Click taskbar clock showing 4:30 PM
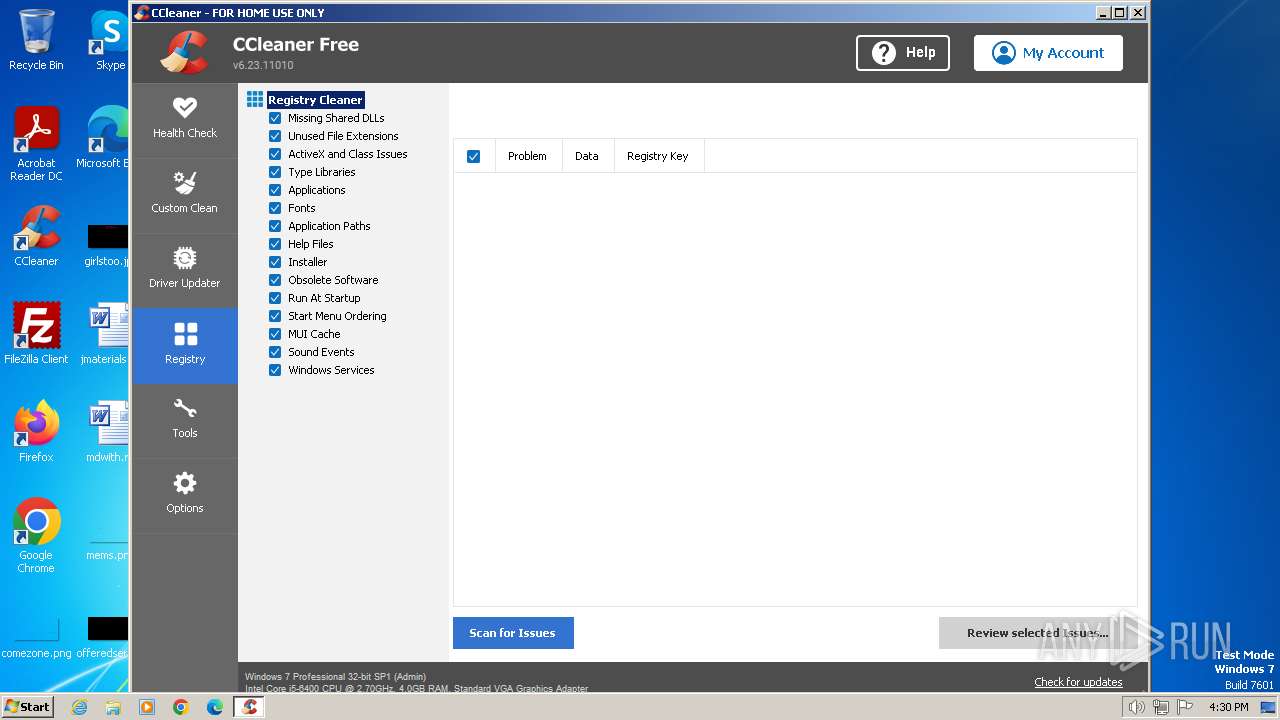The width and height of the screenshot is (1280, 720). tap(1228, 707)
